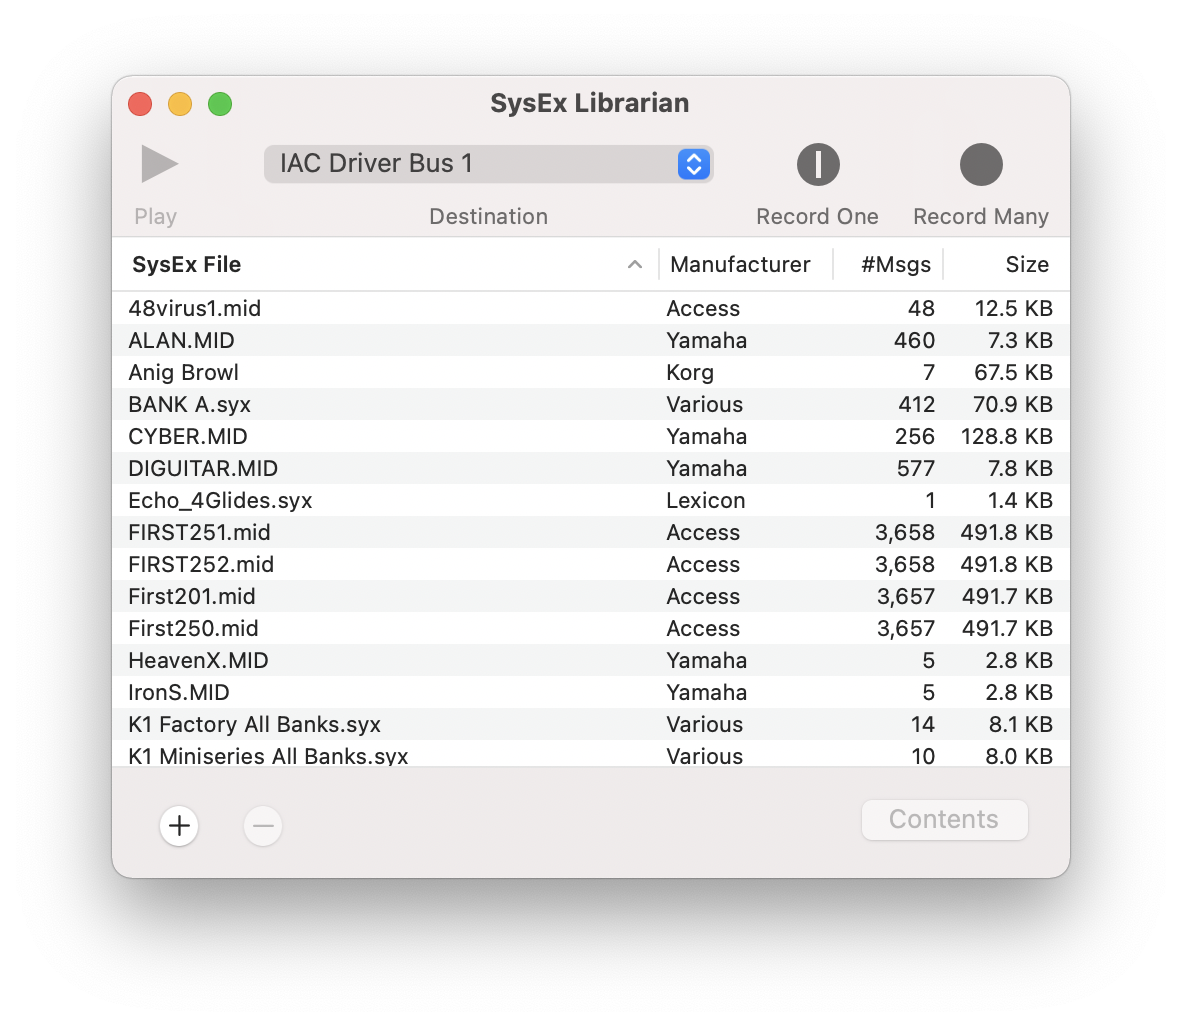Image resolution: width=1182 pixels, height=1026 pixels.
Task: Pick Echo_4Glides.syx from the library
Action: (x=220, y=501)
